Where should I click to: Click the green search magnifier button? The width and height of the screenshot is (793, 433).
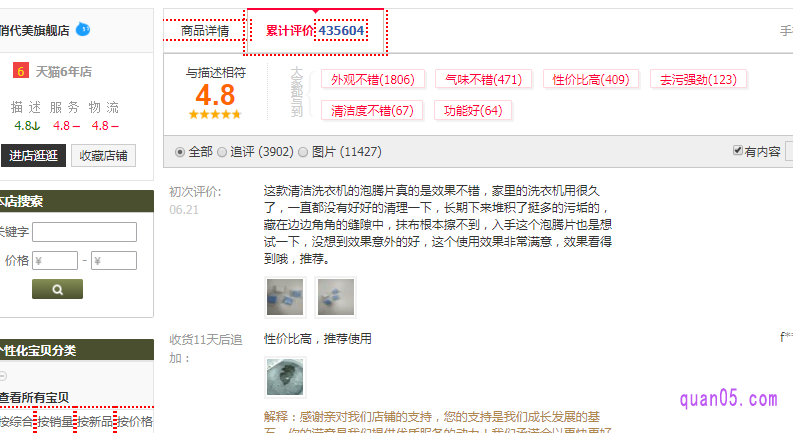coord(57,289)
